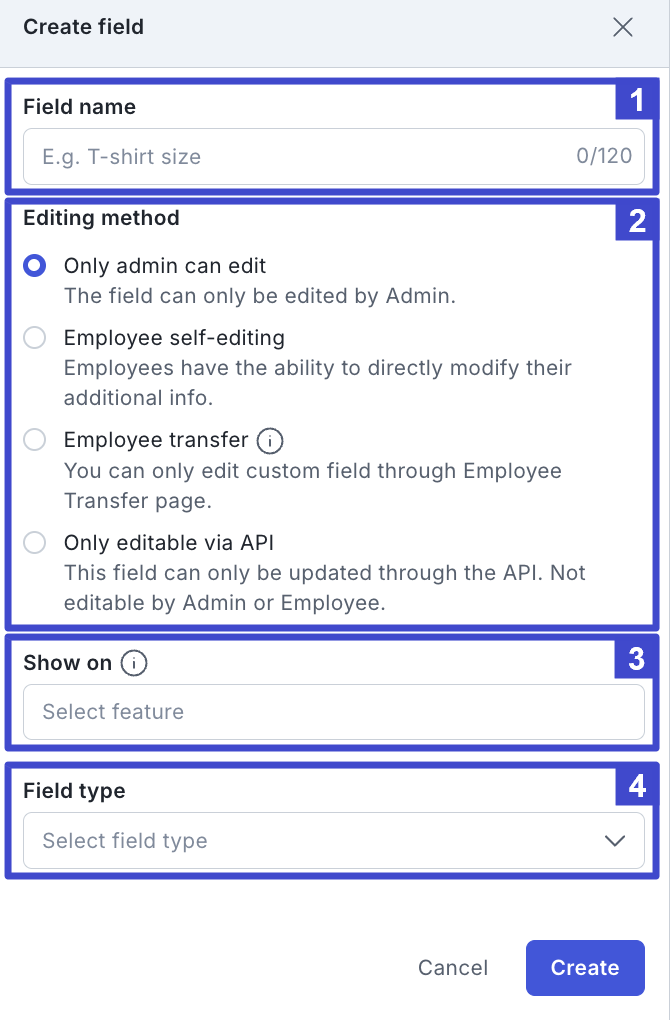Click the info icon next to Show on

pyautogui.click(x=134, y=664)
